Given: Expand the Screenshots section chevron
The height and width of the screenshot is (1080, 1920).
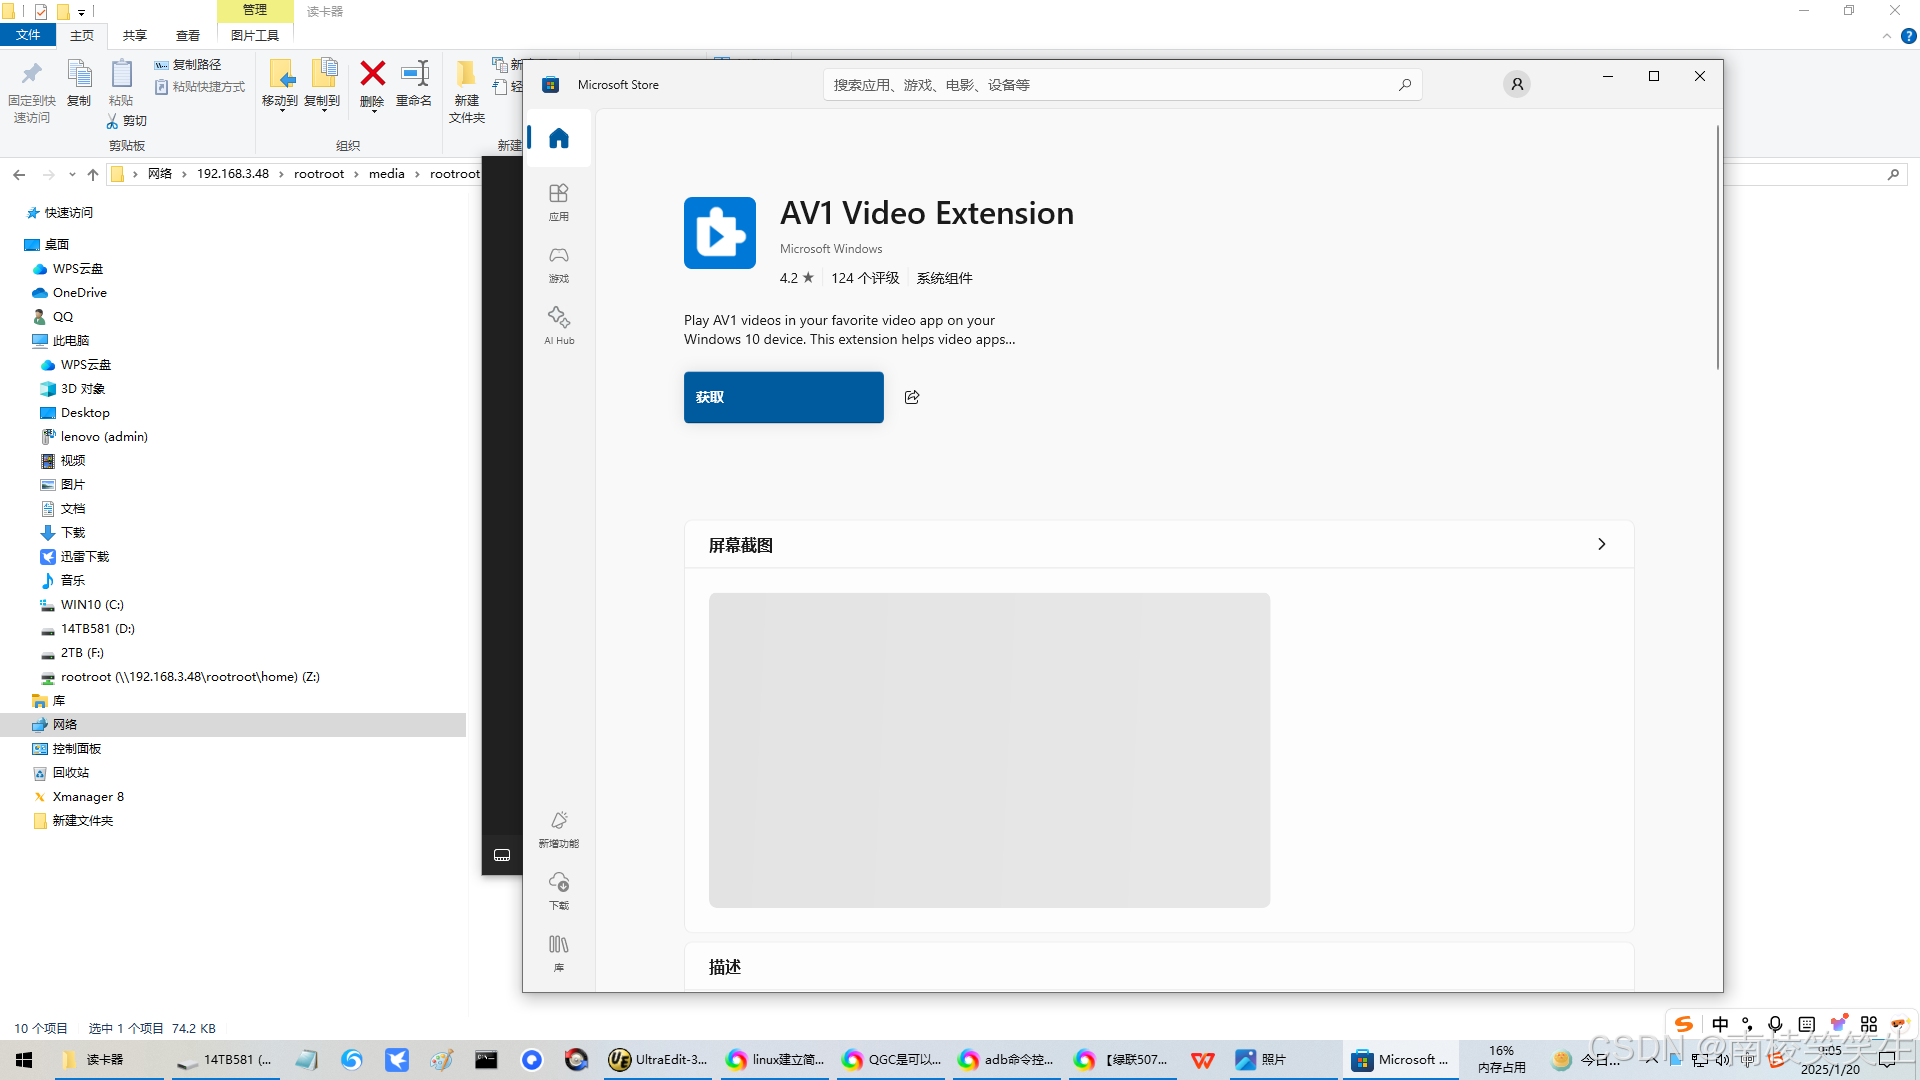Looking at the screenshot, I should pyautogui.click(x=1601, y=544).
